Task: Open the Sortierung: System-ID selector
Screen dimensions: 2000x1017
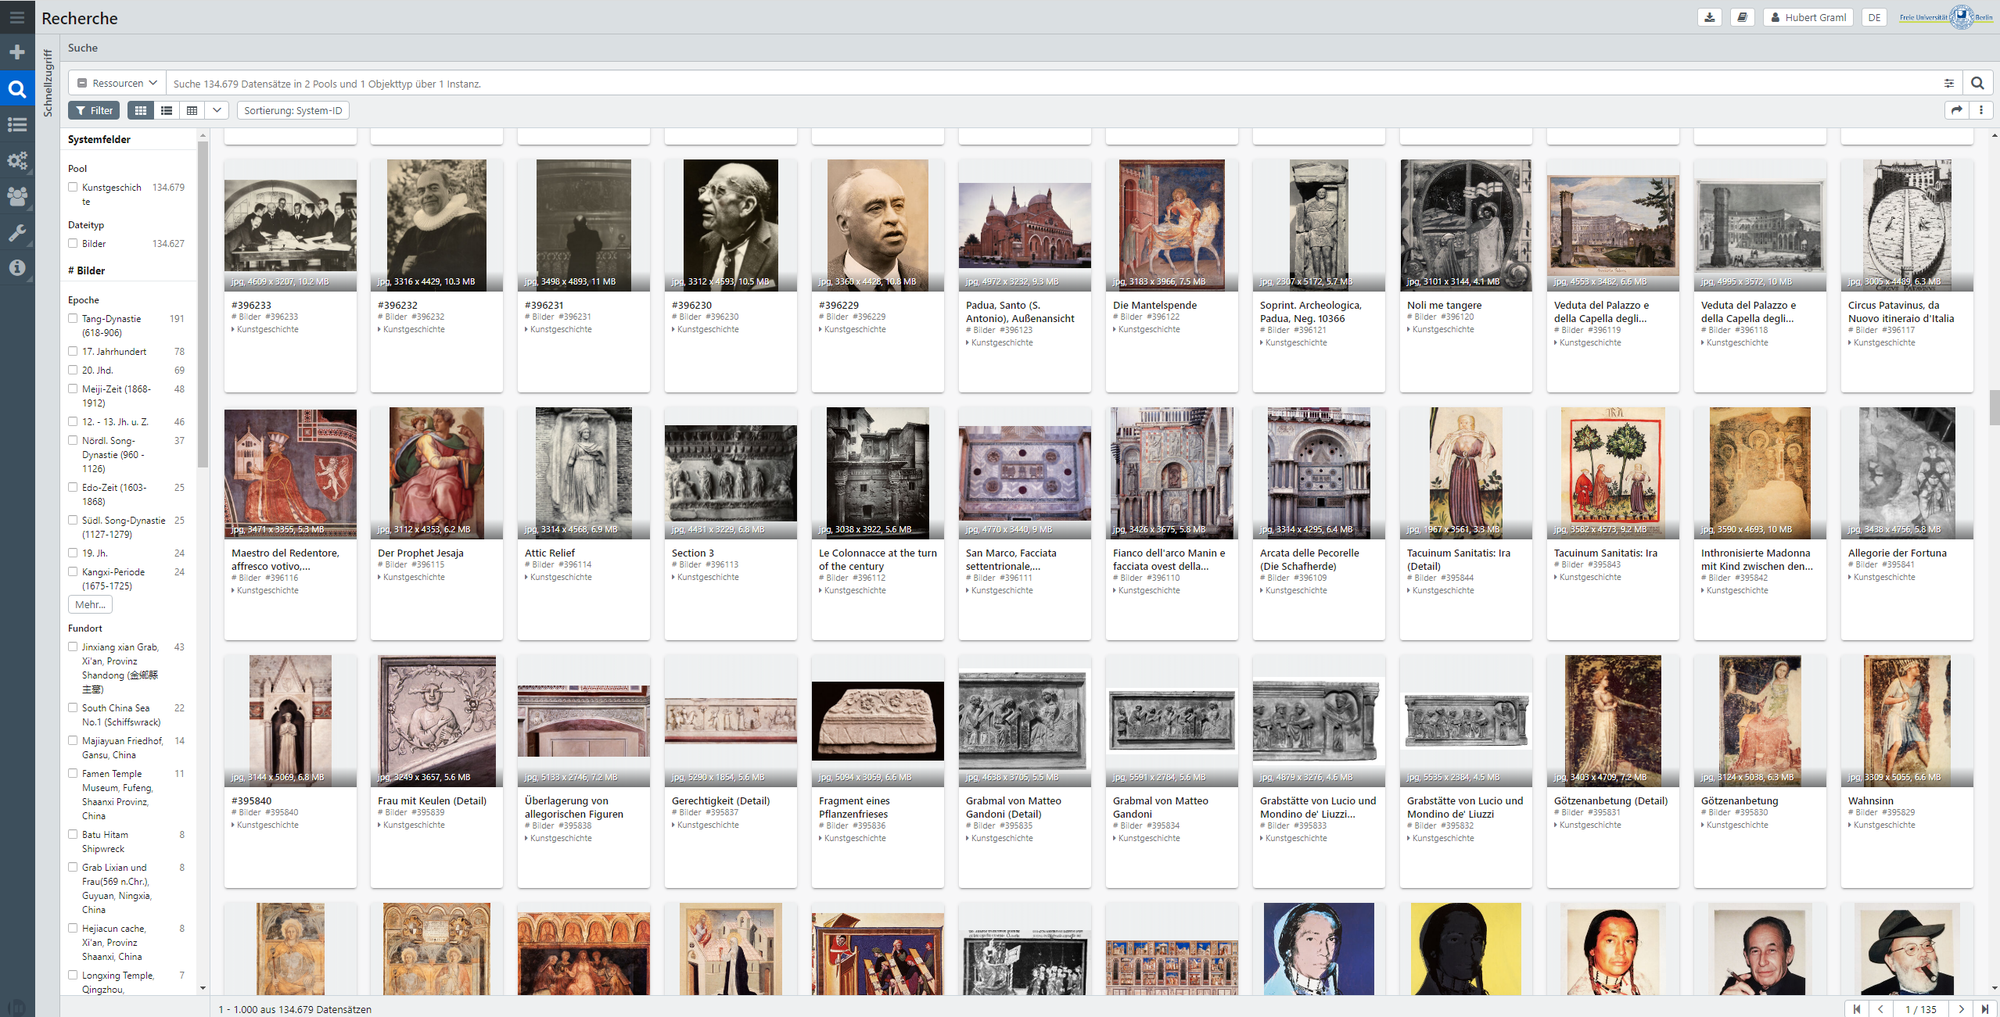Action: tap(293, 110)
